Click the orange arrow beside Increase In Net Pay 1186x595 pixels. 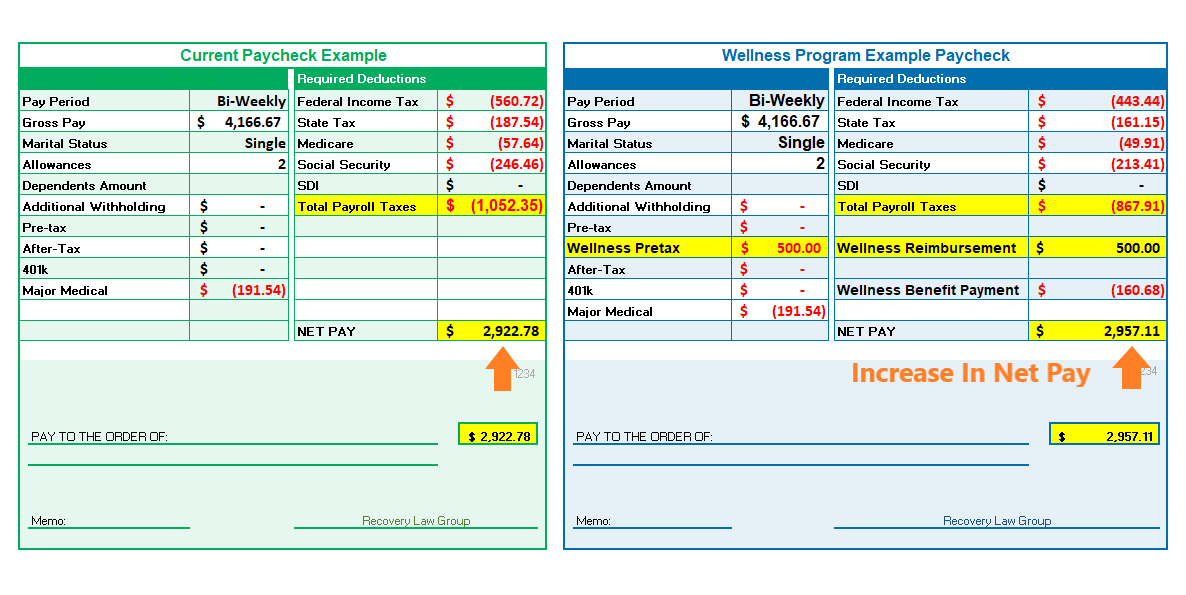1130,368
